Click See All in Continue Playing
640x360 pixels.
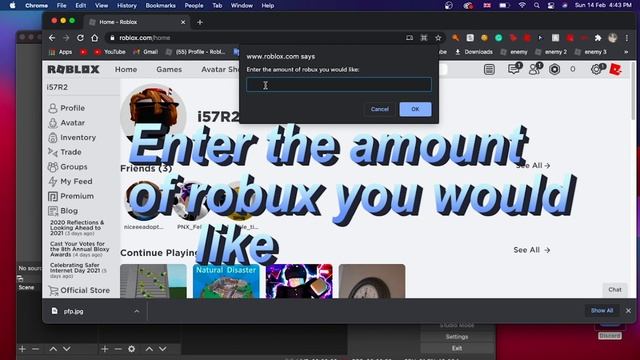click(531, 250)
